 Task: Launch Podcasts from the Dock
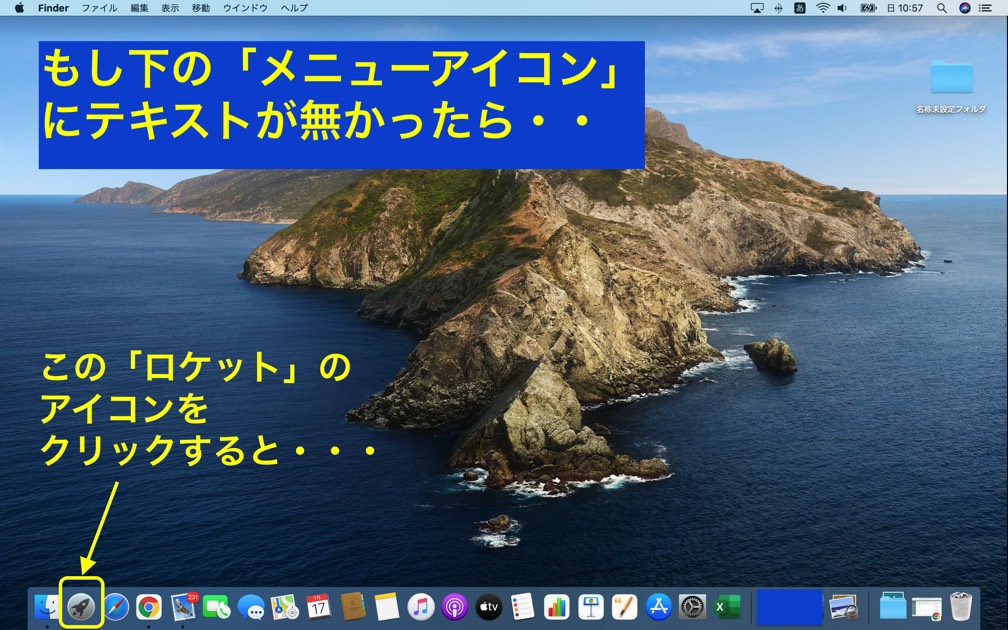click(455, 606)
